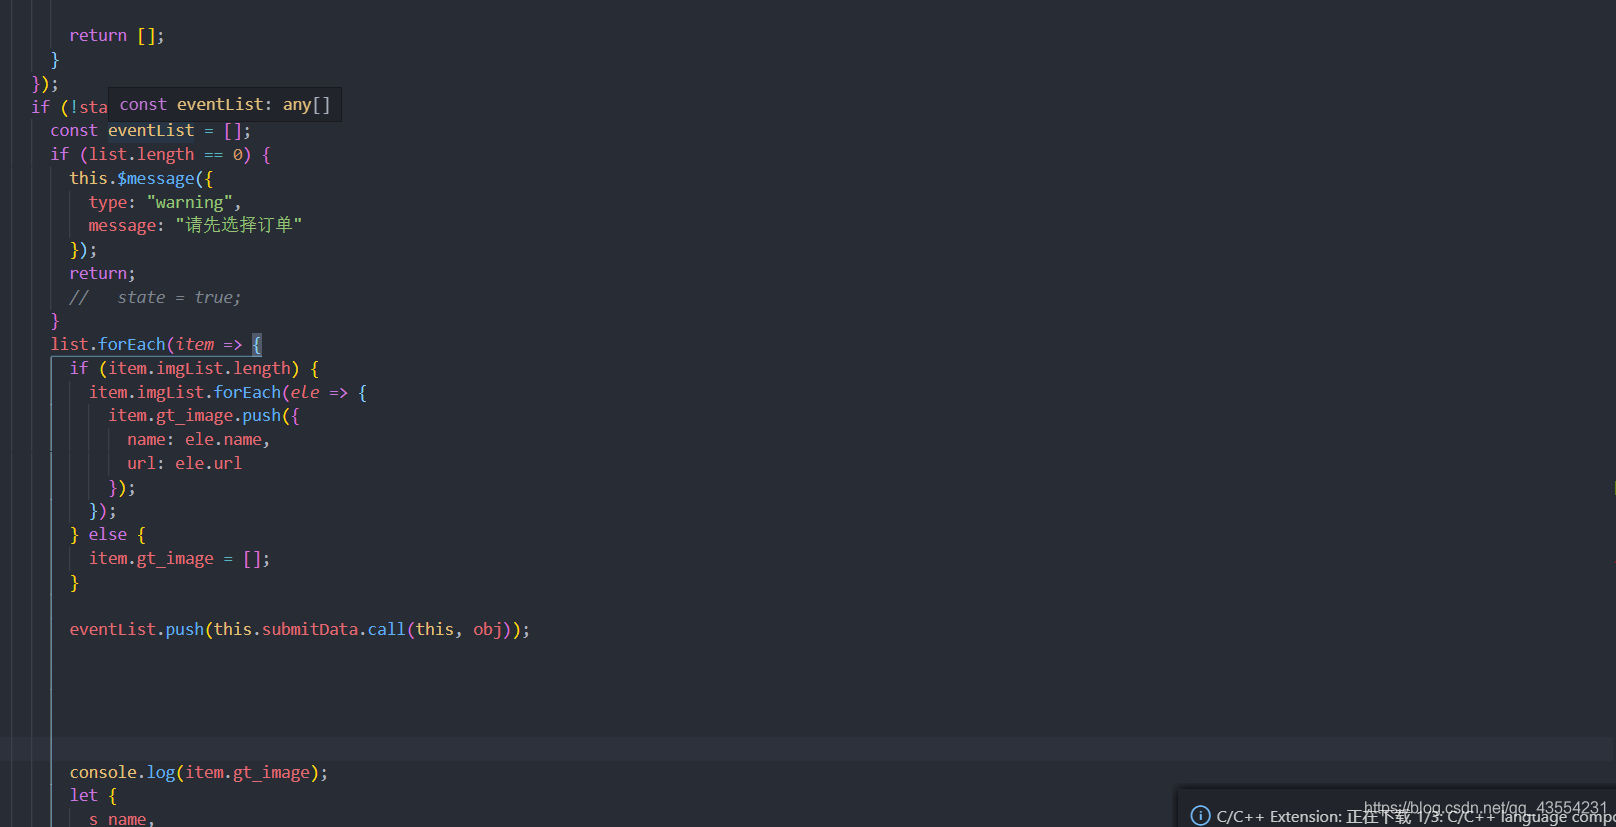
Task: Click the 'C/C++ Extension' notification message
Action: [x=1415, y=817]
